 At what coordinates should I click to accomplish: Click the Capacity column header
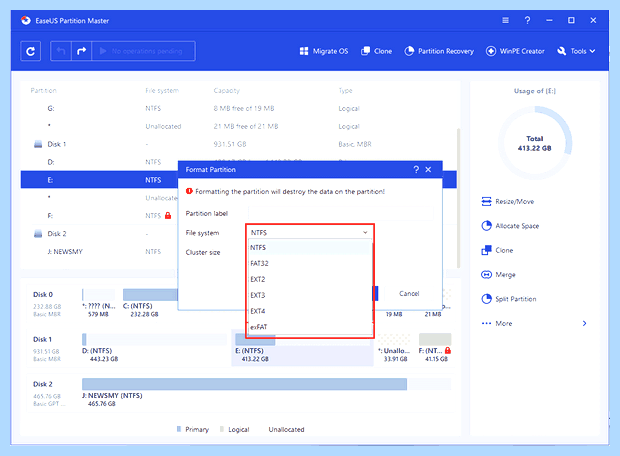(227, 91)
